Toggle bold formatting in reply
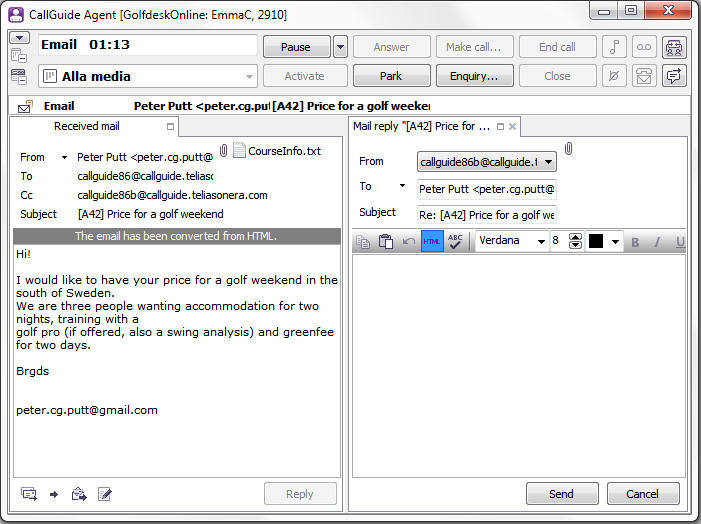701x524 pixels. tap(635, 242)
